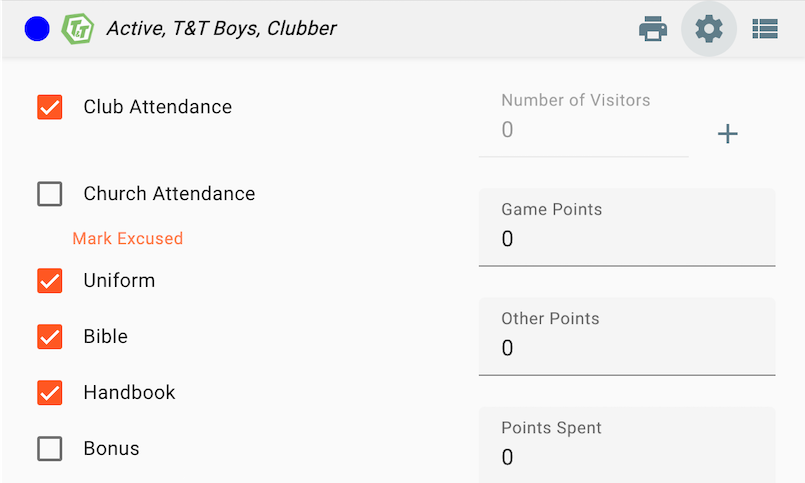The height and width of the screenshot is (483, 805).
Task: Enable the Church Attendance checkbox
Action: tap(50, 194)
